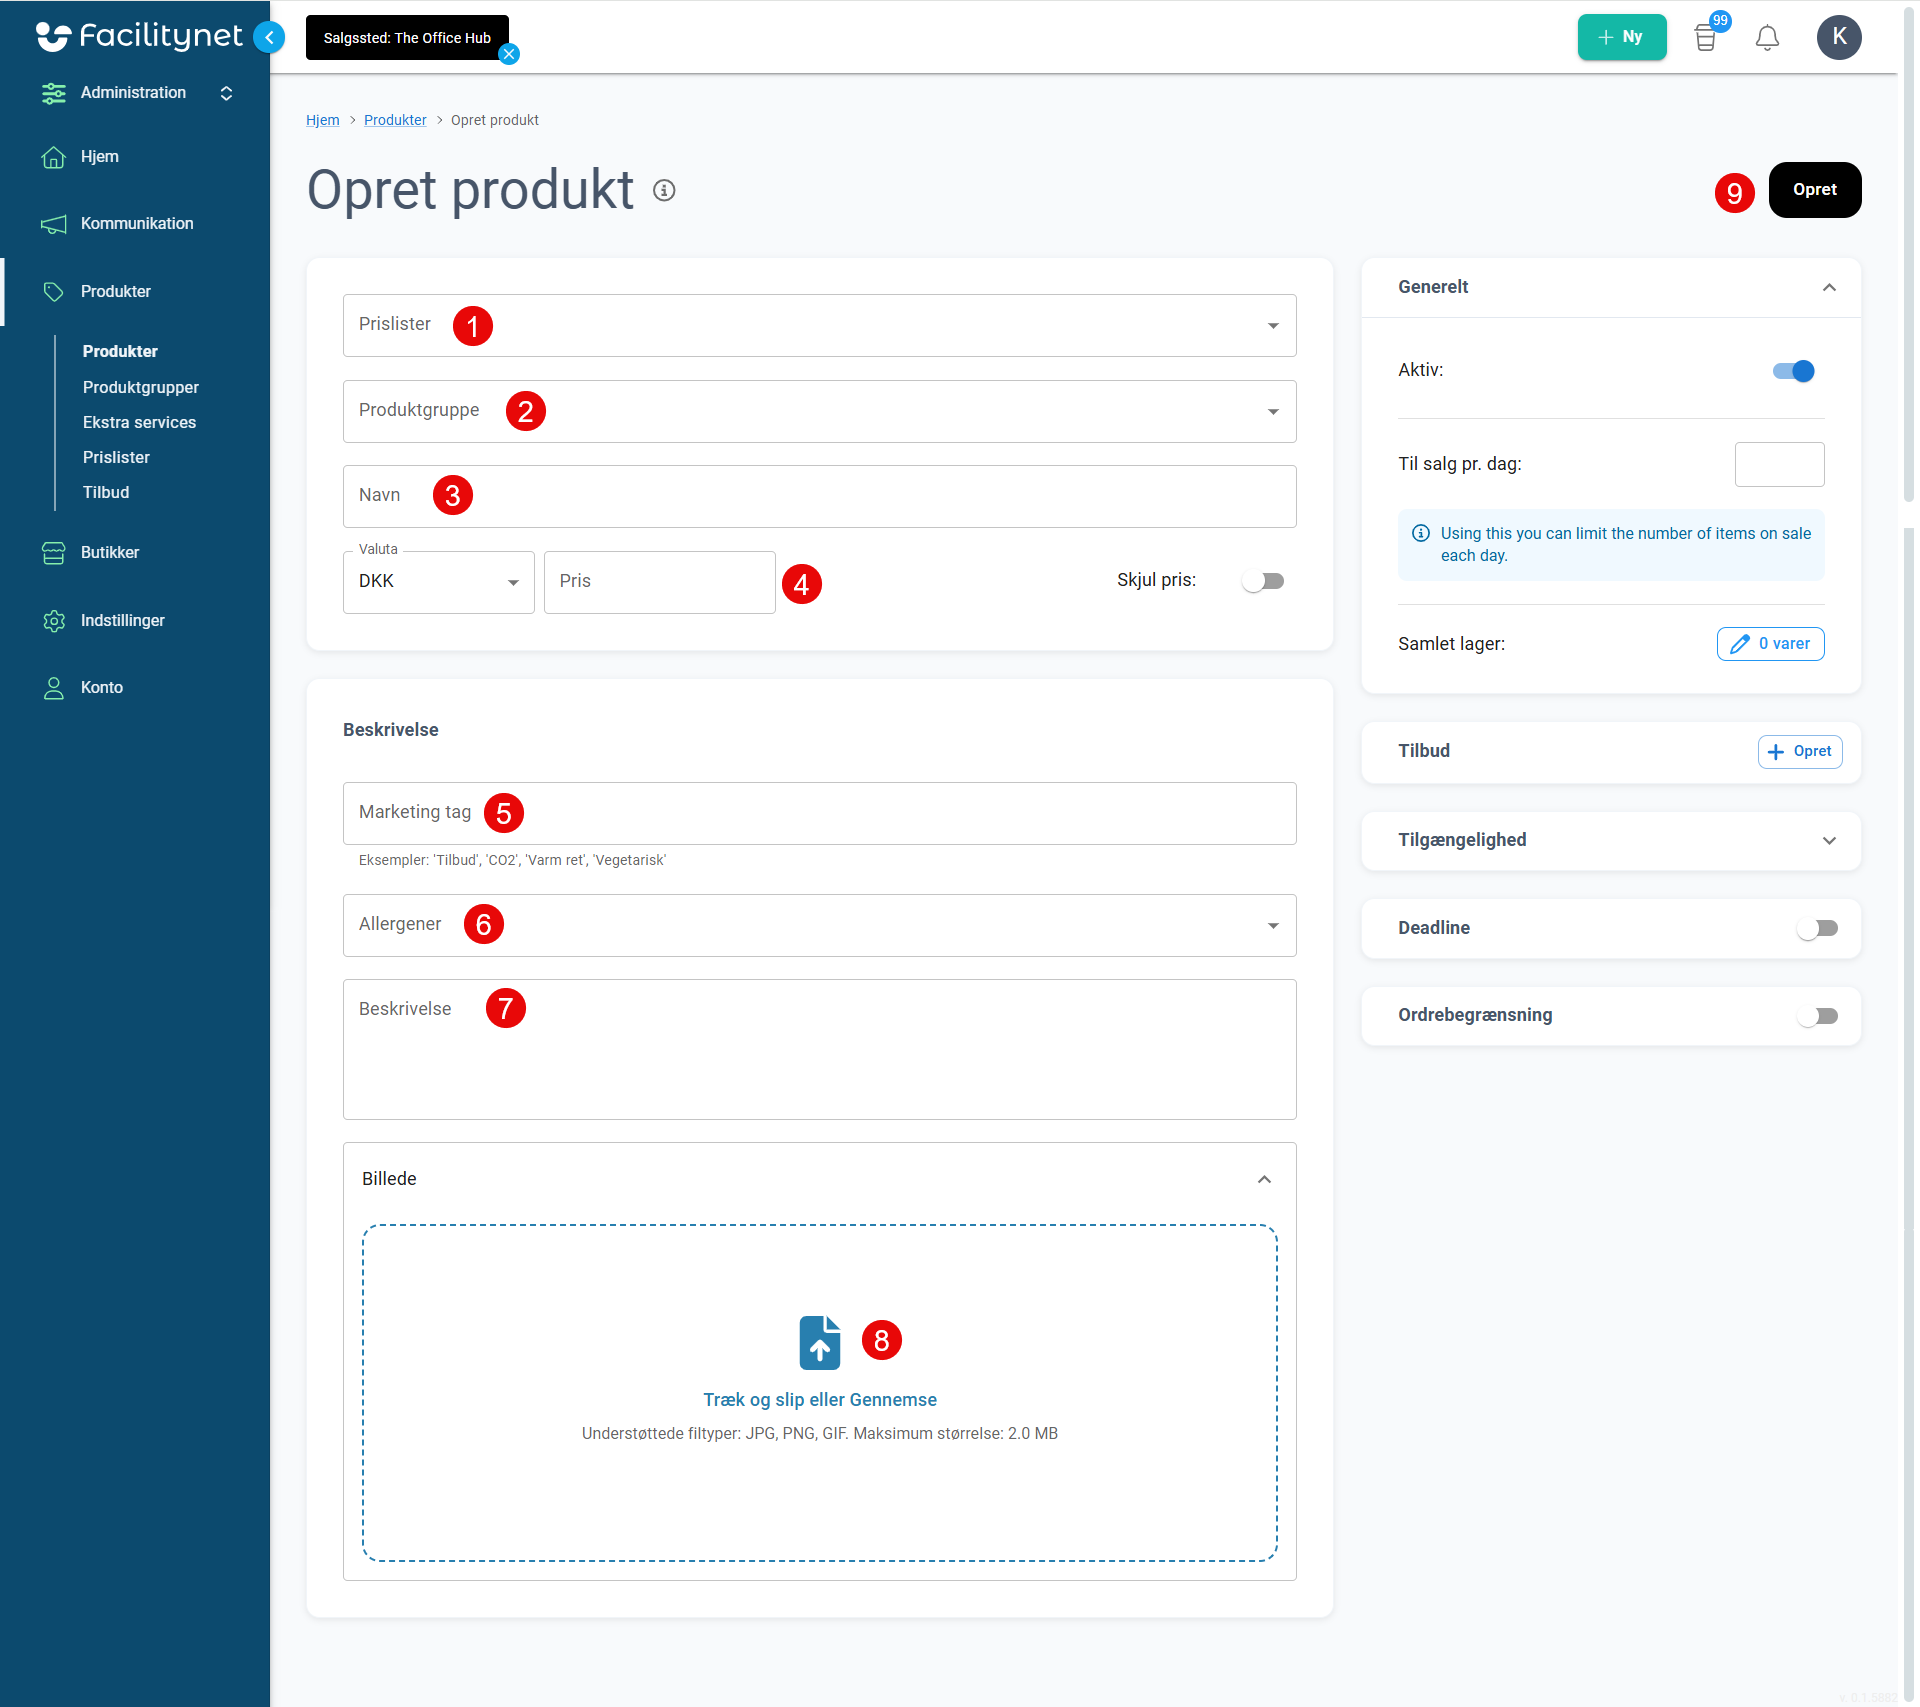Focus the Pris input field
Screen dimensions: 1920x1707
click(659, 582)
